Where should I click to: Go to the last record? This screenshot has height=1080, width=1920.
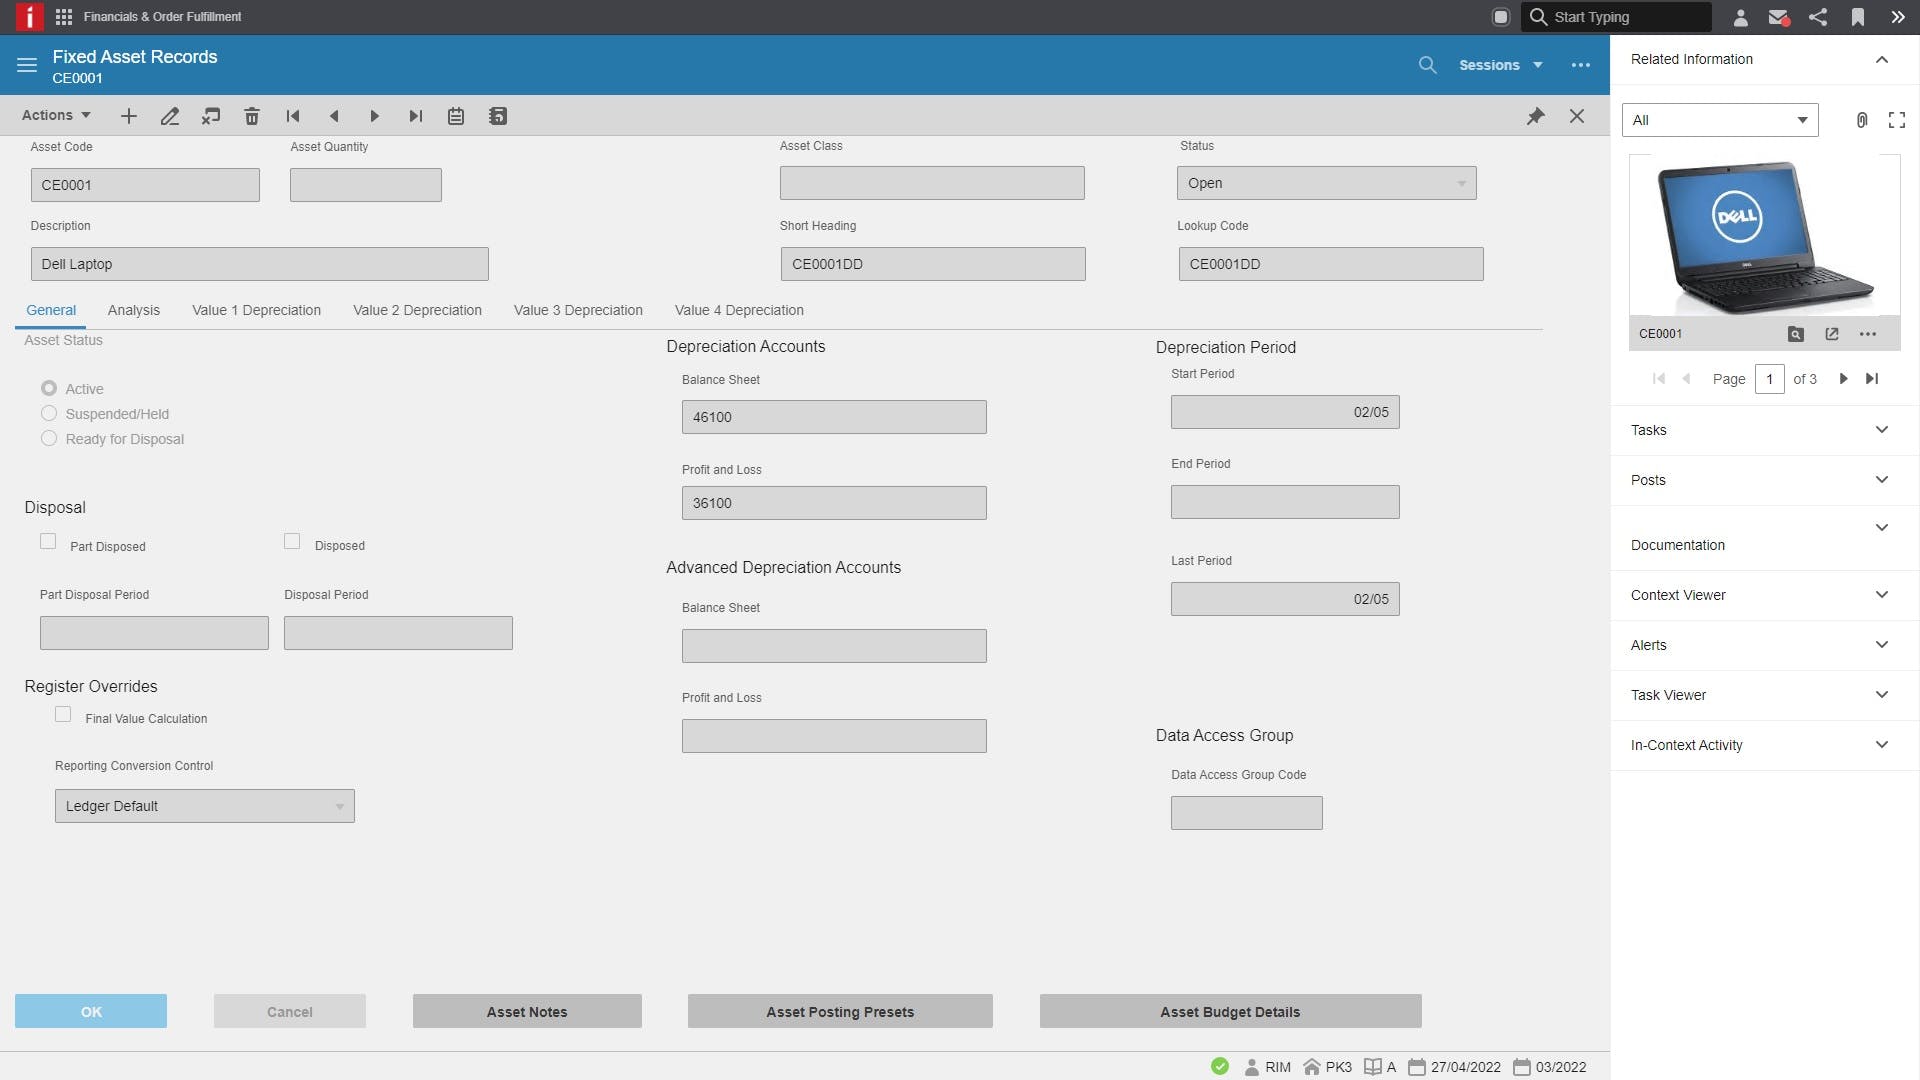(x=416, y=116)
